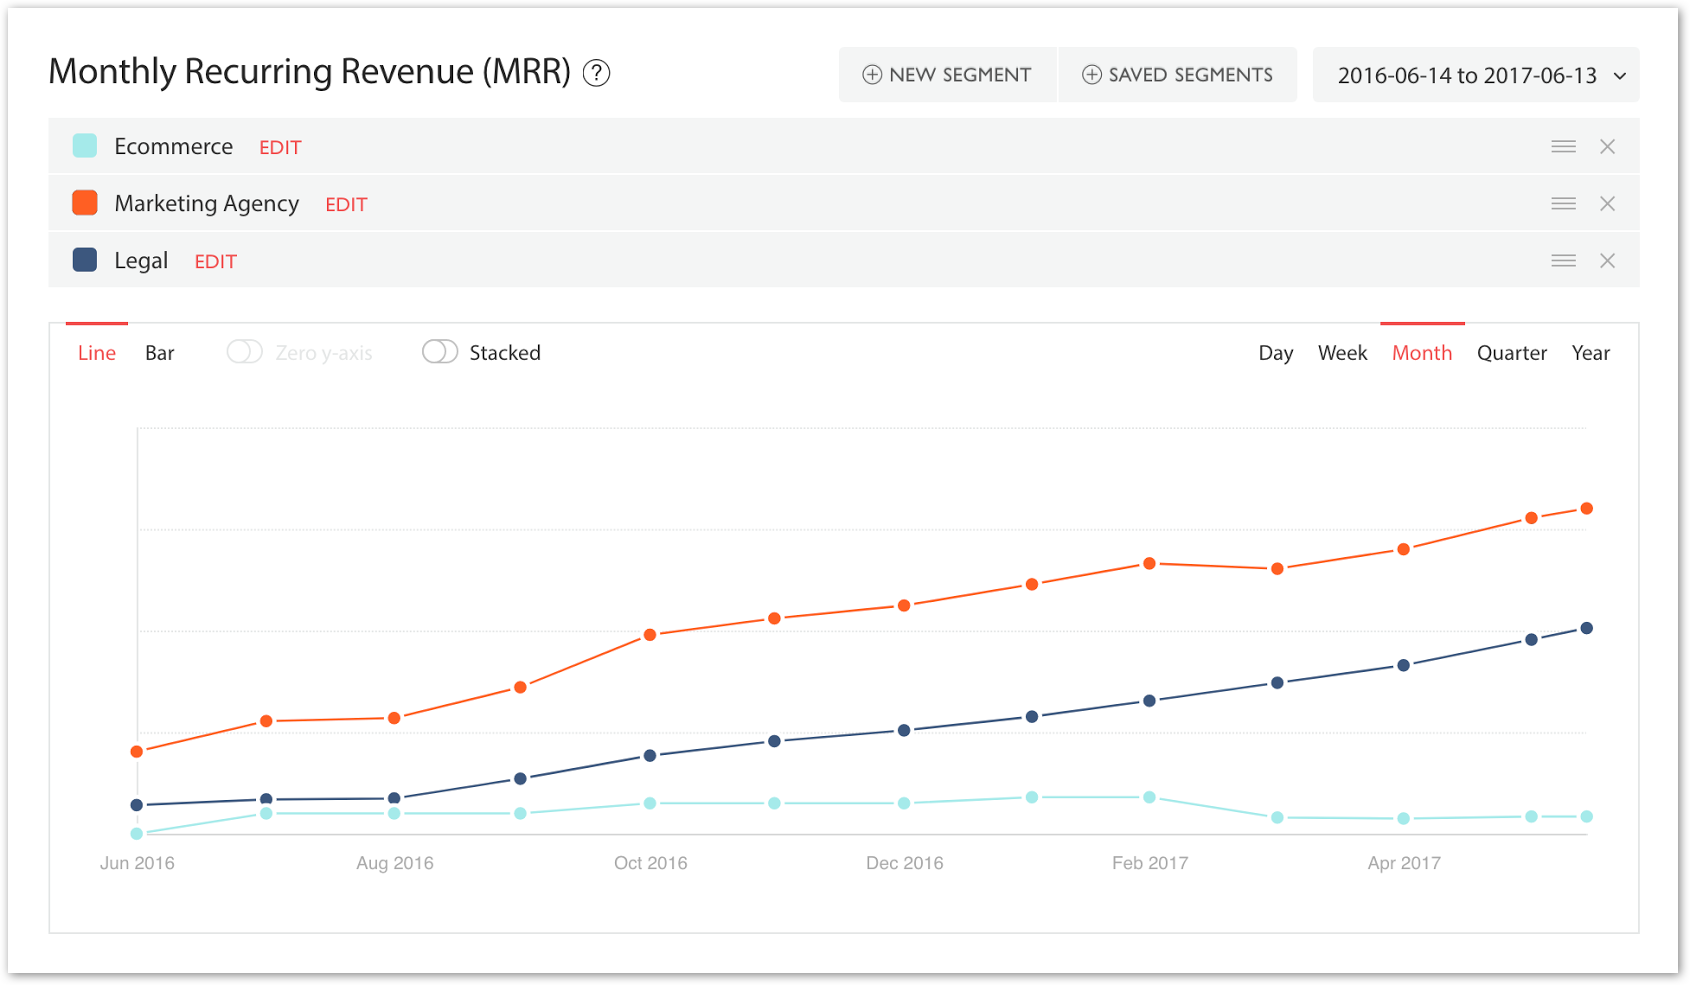This screenshot has width=1690, height=985.
Task: Select Week granularity
Action: point(1342,352)
